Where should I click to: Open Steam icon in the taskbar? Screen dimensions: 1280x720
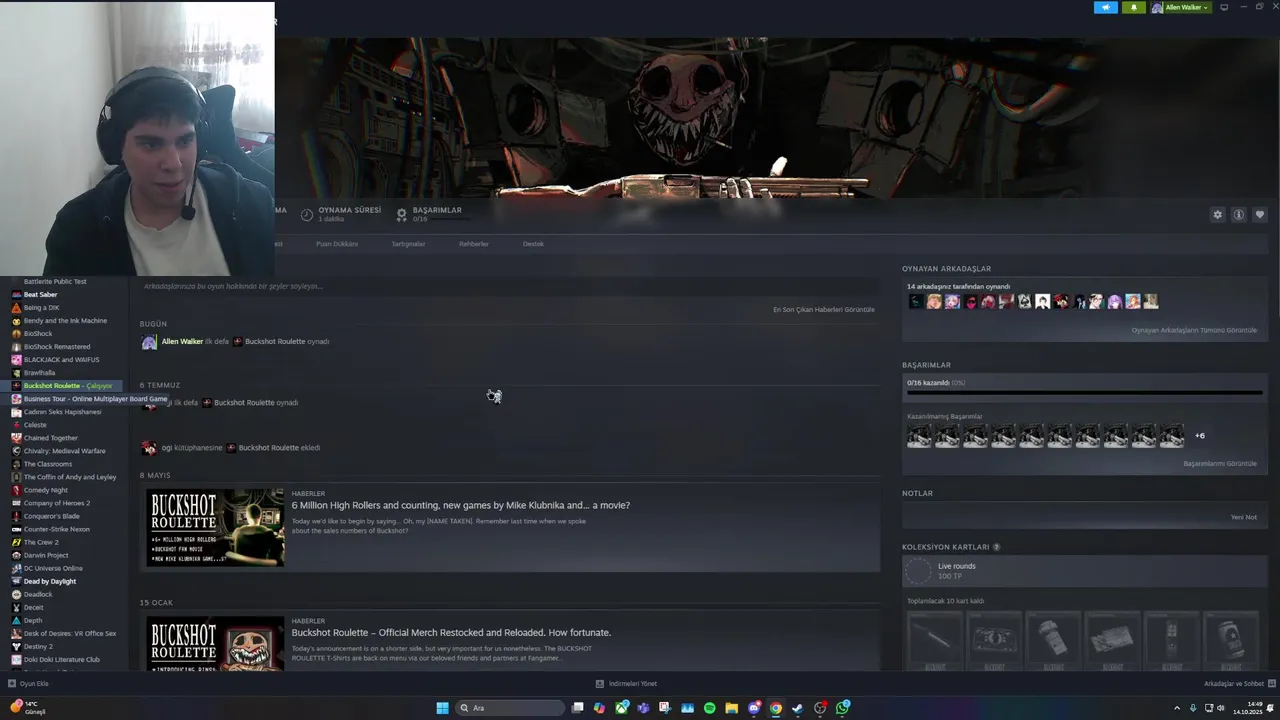click(x=797, y=708)
